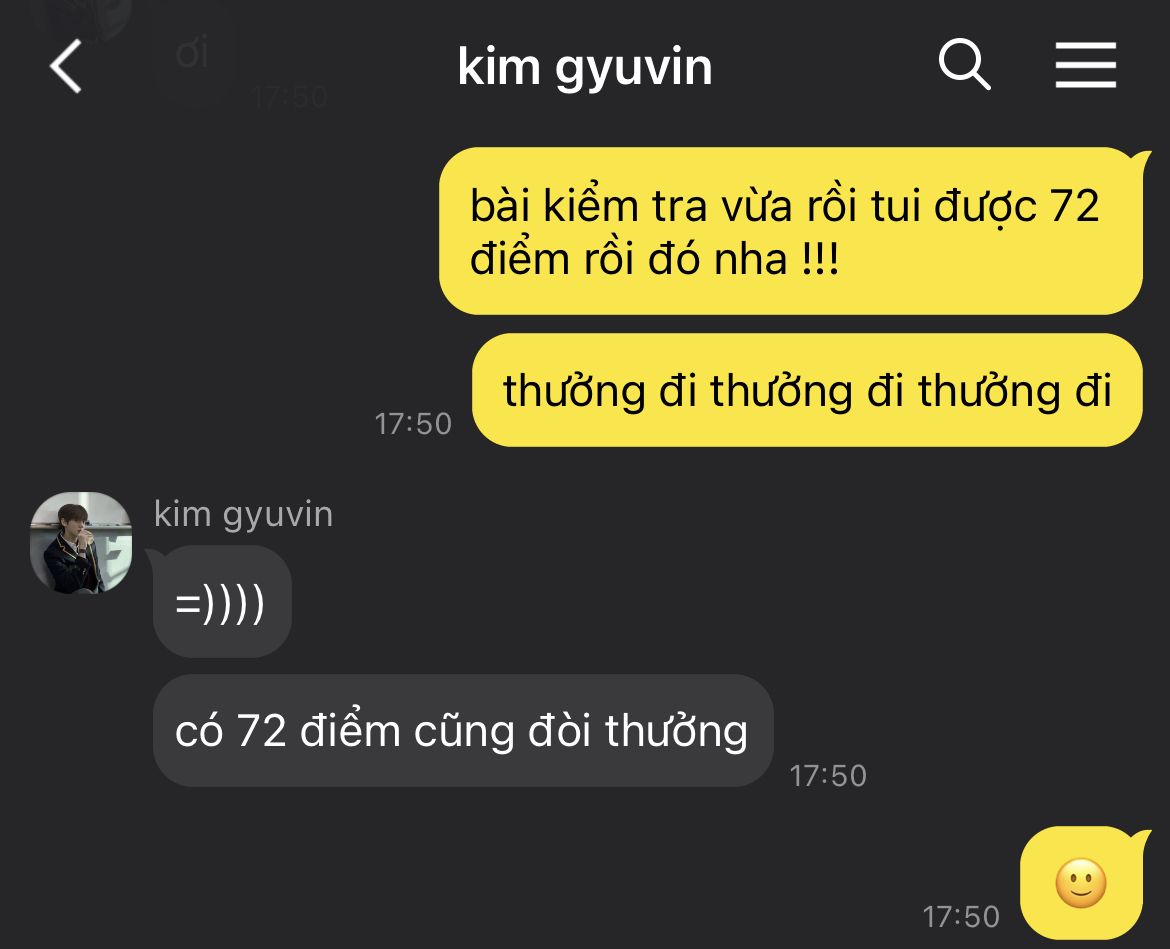Tap 17:50 timestamp beside "thưởng đi" bubble
This screenshot has width=1170, height=949.
[x=413, y=424]
